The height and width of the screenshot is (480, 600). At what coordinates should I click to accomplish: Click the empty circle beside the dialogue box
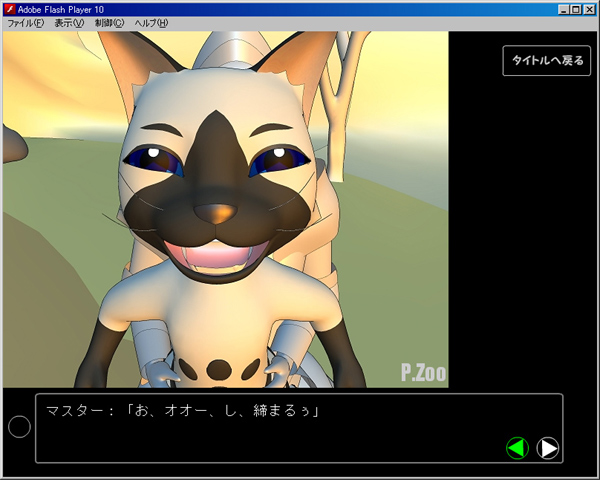point(20,426)
